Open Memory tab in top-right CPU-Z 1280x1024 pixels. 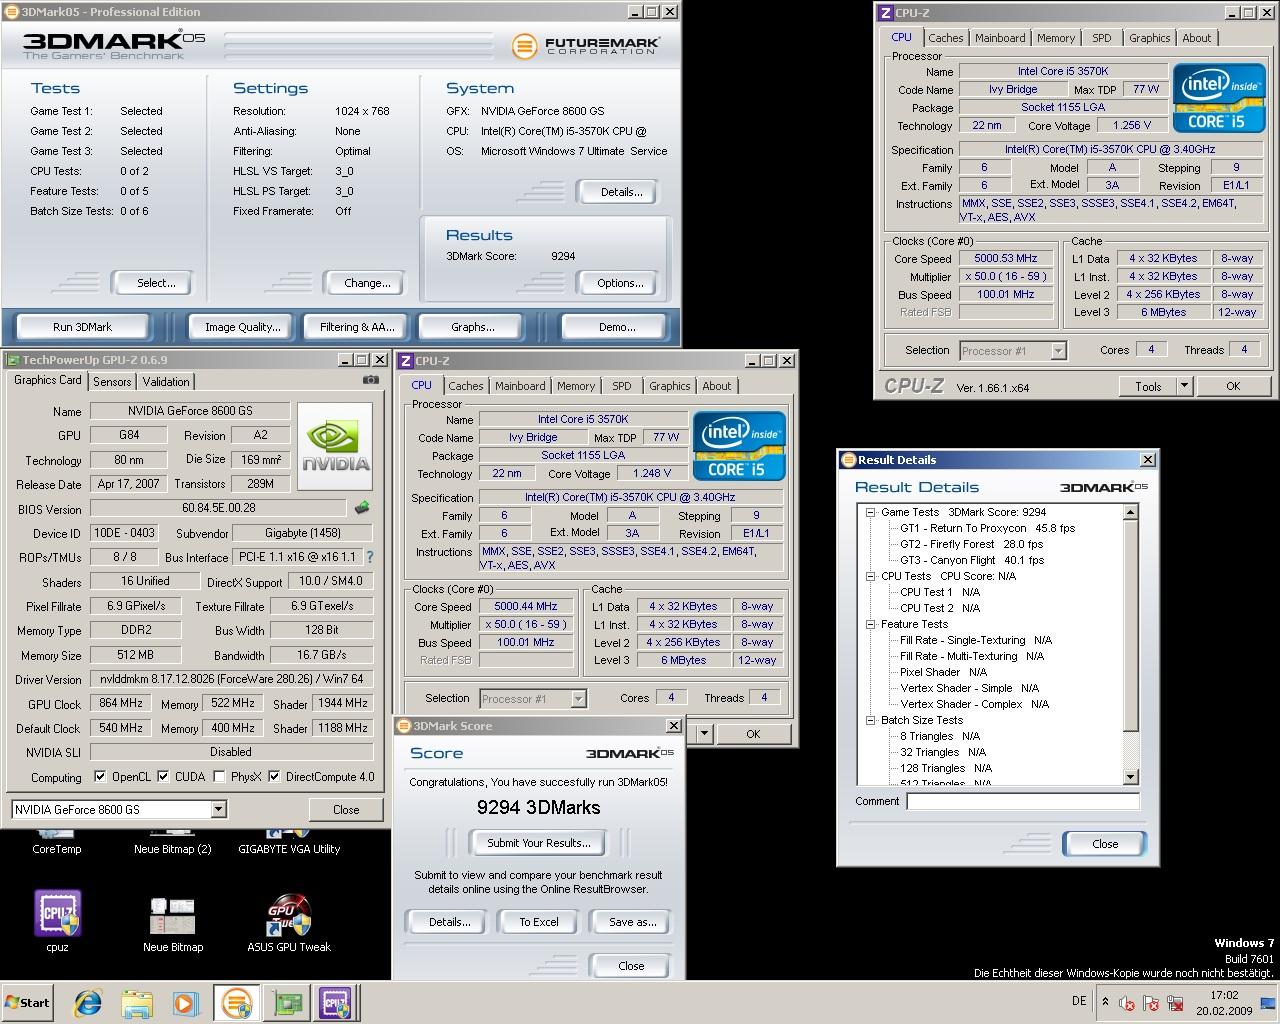(x=1056, y=38)
